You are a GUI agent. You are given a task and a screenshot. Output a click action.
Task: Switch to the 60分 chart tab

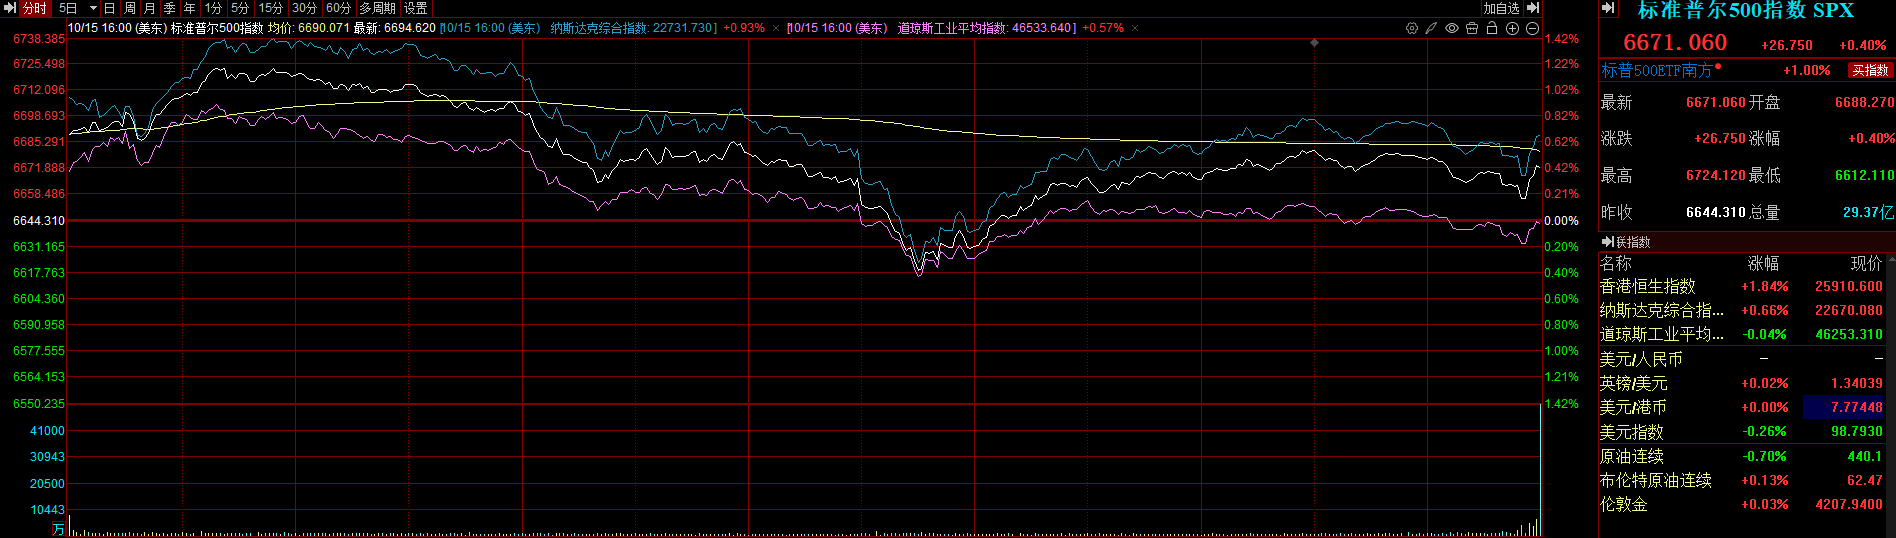tap(338, 8)
